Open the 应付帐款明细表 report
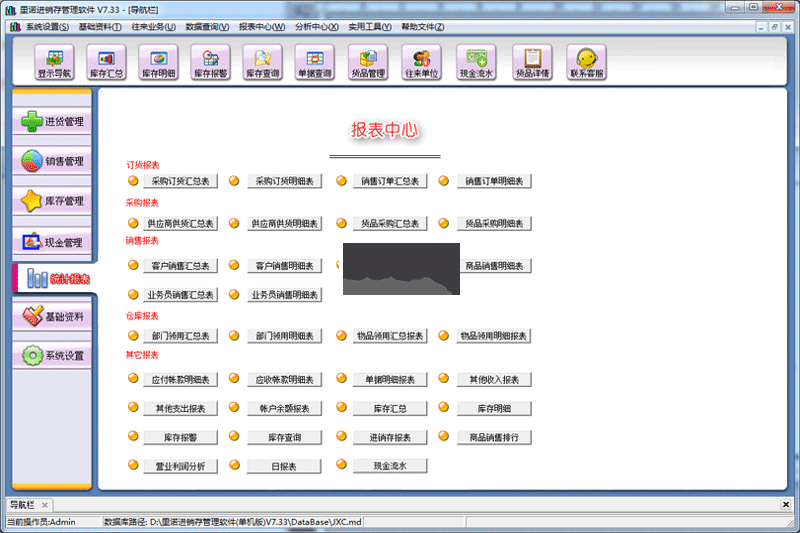The height and width of the screenshot is (533, 800). (x=181, y=379)
